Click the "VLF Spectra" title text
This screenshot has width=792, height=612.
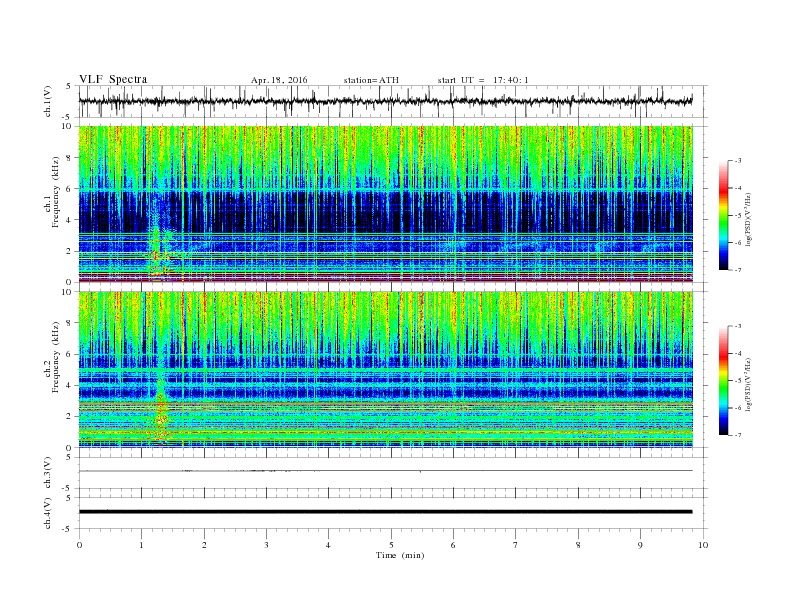pyautogui.click(x=113, y=79)
